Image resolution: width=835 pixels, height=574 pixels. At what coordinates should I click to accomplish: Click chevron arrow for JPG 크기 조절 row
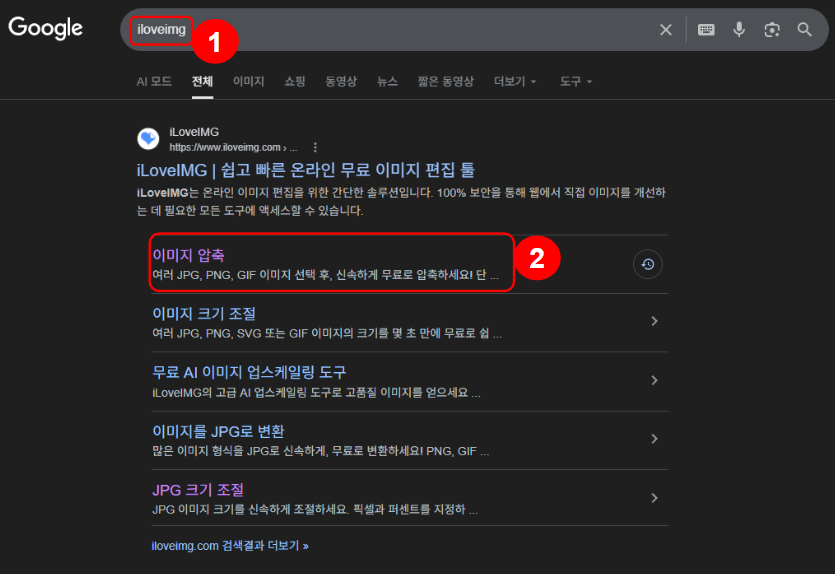click(x=654, y=498)
